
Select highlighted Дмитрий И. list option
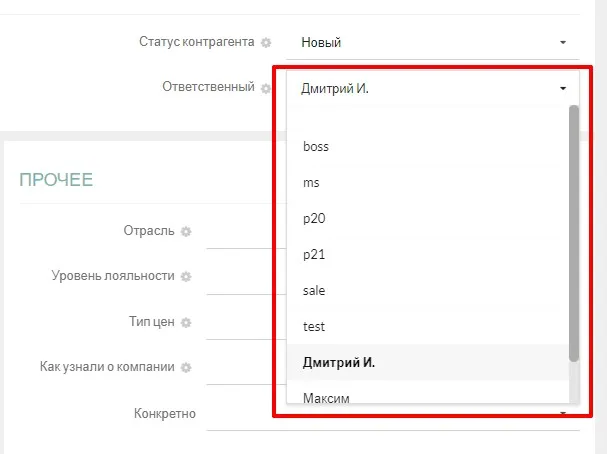[338, 362]
